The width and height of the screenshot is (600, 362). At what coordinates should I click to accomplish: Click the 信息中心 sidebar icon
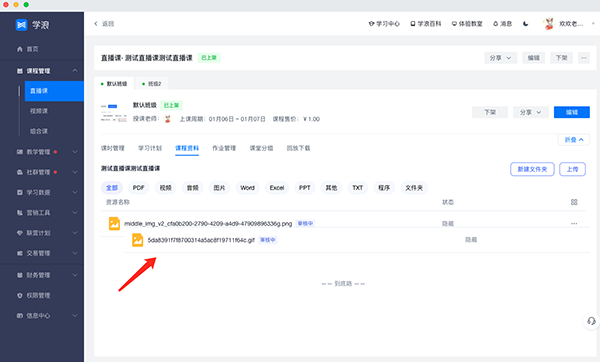tap(20, 316)
